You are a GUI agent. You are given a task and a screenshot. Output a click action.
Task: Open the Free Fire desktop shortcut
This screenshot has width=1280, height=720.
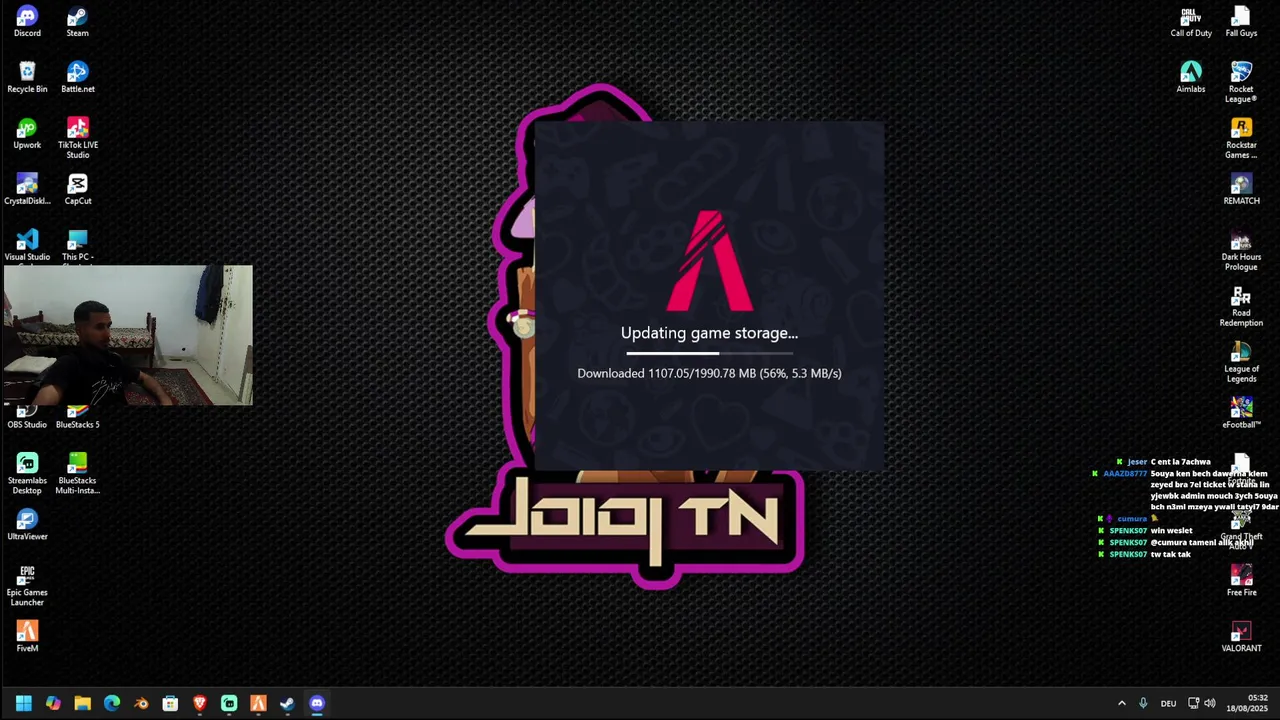(1241, 582)
